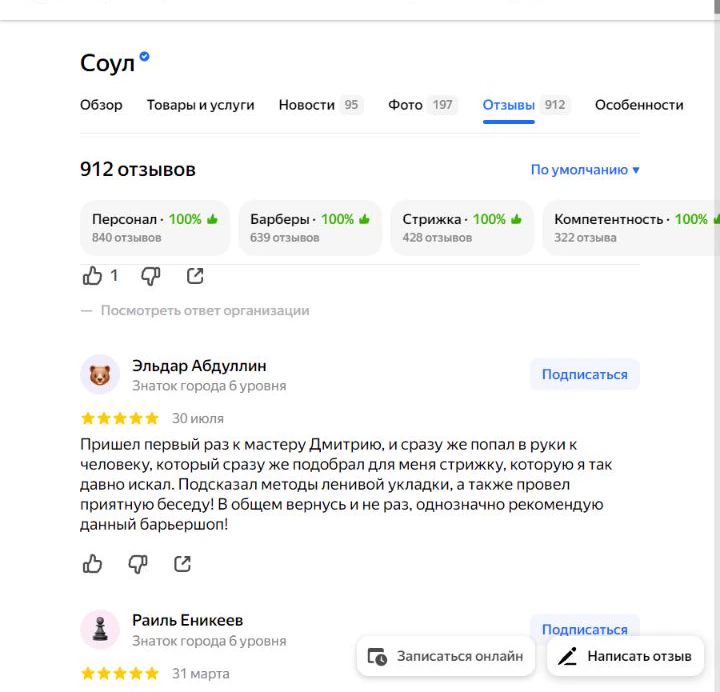Subscribe to Эльдар Абдуллин with Подписаться

[x=585, y=374]
